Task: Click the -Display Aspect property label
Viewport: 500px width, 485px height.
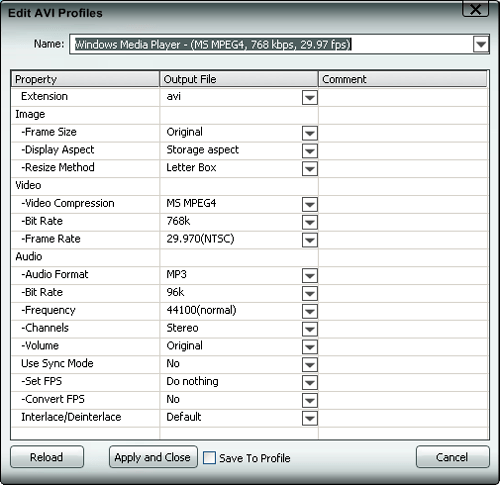Action: pyautogui.click(x=58, y=150)
